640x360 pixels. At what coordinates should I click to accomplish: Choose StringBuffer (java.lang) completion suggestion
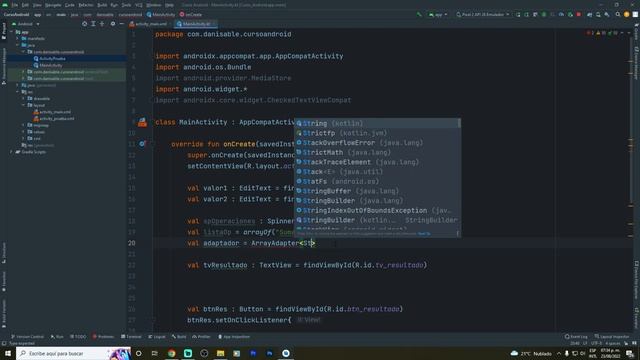tap(377, 191)
